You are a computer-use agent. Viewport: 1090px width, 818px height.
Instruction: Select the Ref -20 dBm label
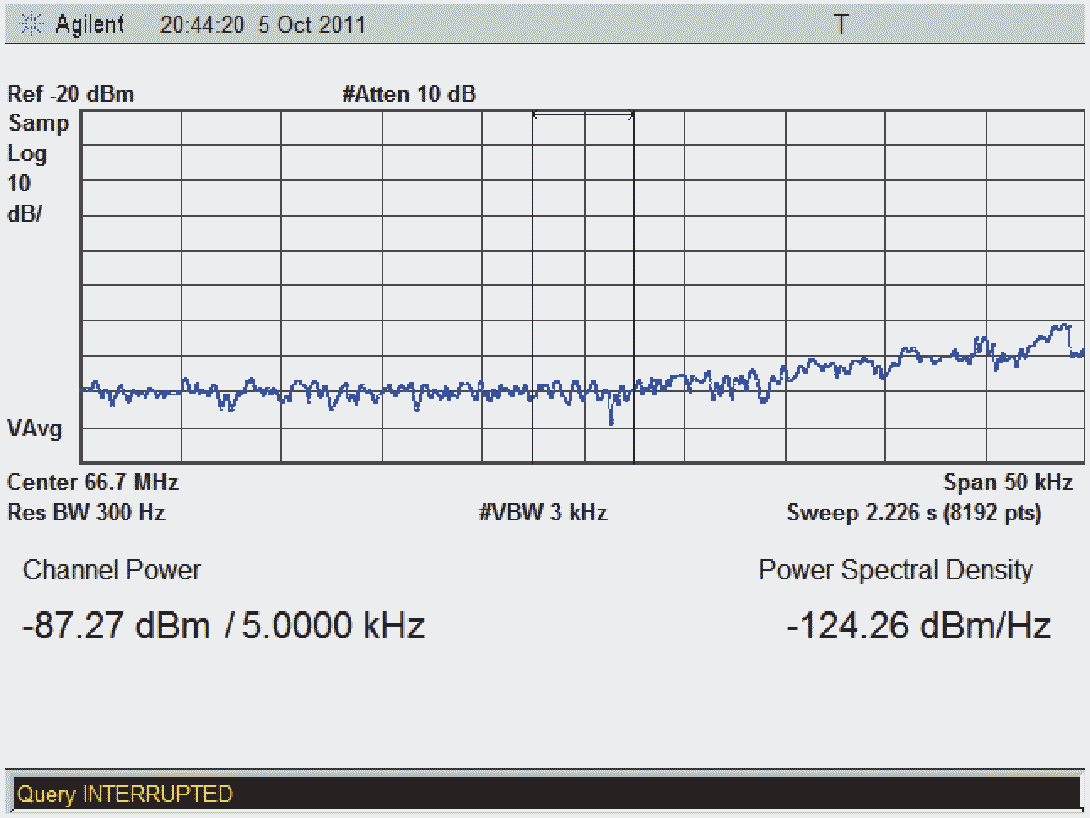pos(71,95)
